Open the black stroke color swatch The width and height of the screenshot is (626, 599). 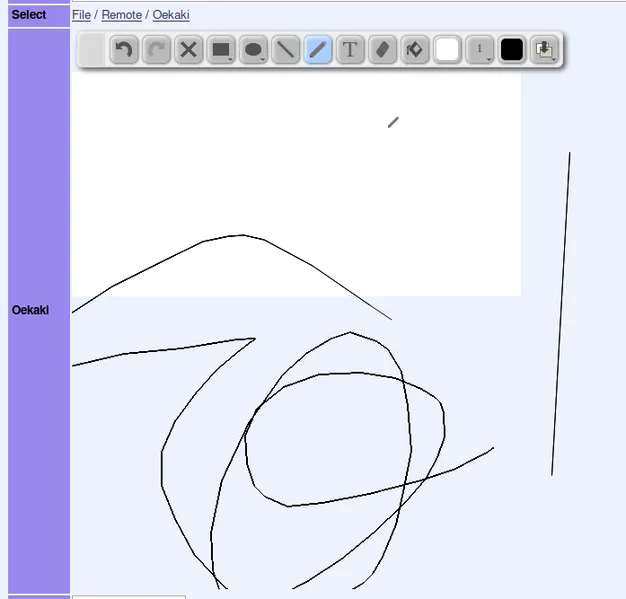click(512, 50)
